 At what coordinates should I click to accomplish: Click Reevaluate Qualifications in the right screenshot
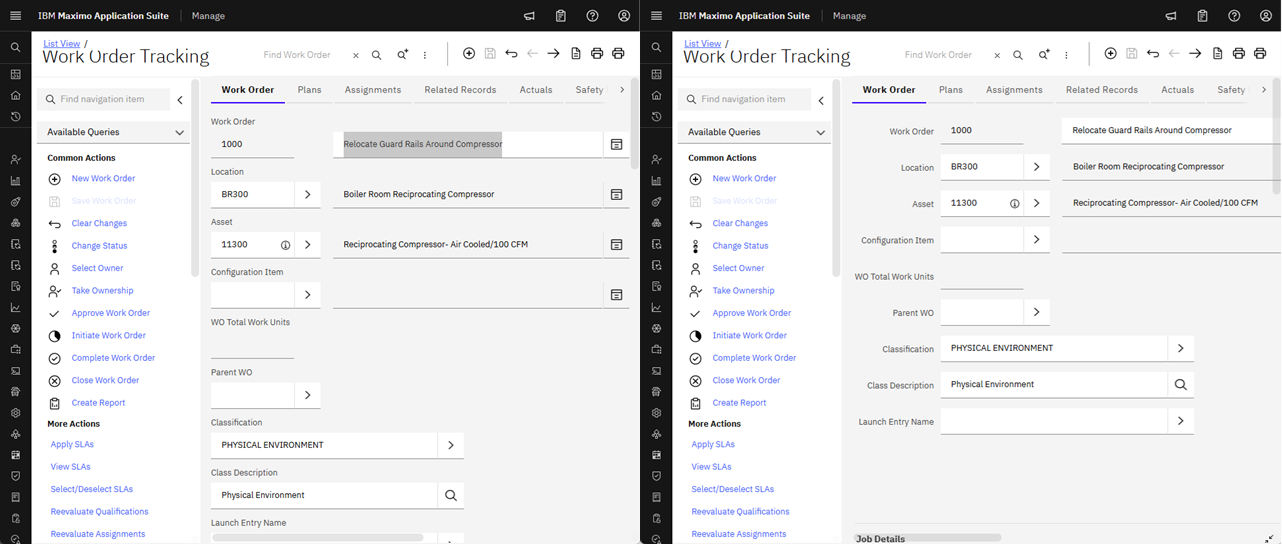click(741, 512)
